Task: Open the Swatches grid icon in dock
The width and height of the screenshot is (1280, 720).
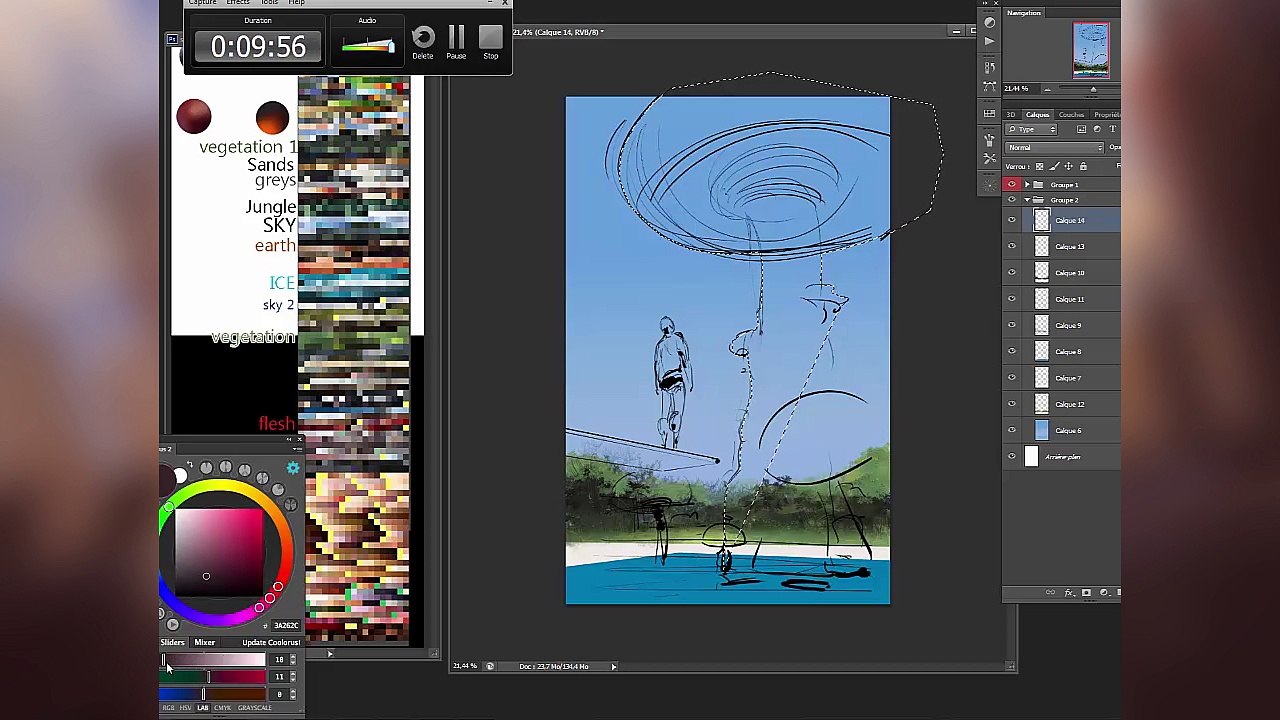Action: click(989, 113)
